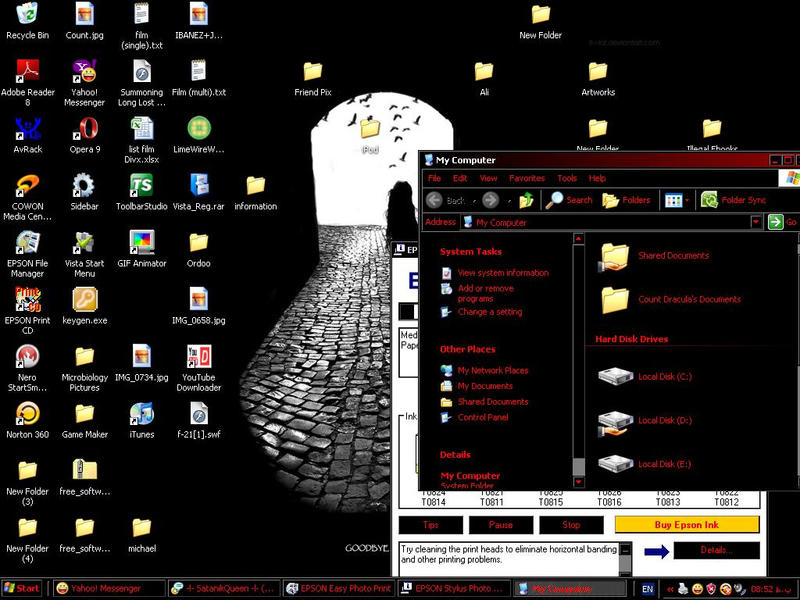Image resolution: width=800 pixels, height=600 pixels.
Task: Click Buy Epson Ink button
Action: (687, 524)
